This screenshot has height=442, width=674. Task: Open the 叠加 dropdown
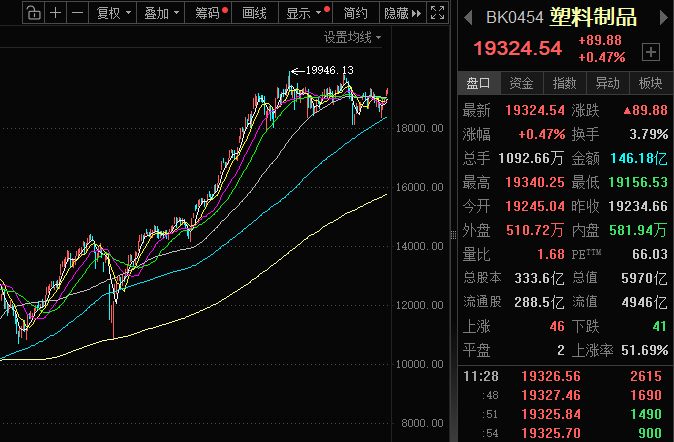[161, 13]
